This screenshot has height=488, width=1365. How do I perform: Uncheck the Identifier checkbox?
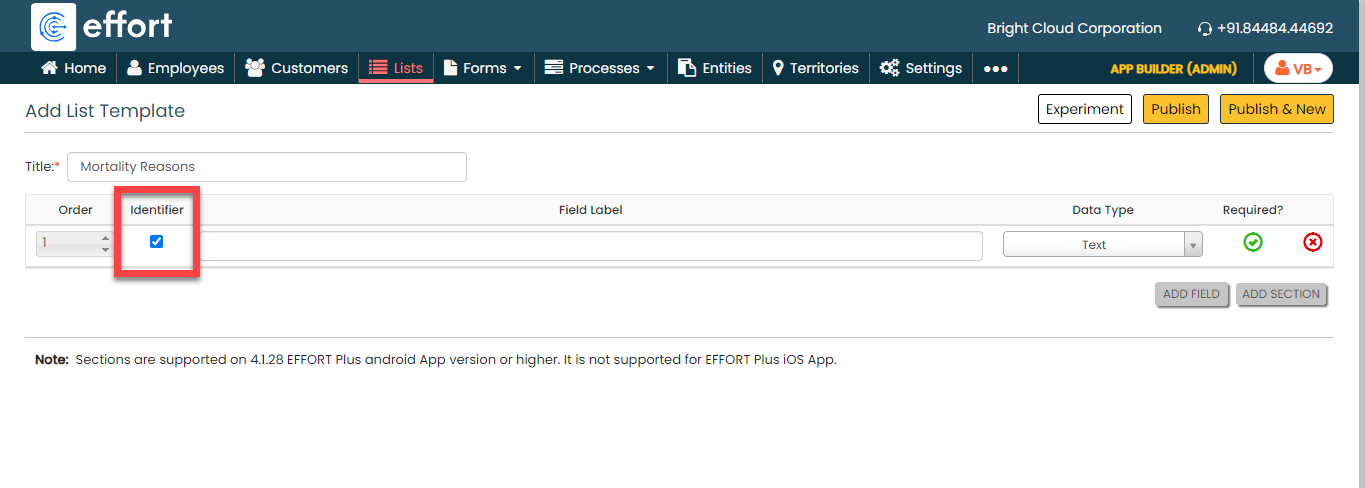[x=156, y=241]
